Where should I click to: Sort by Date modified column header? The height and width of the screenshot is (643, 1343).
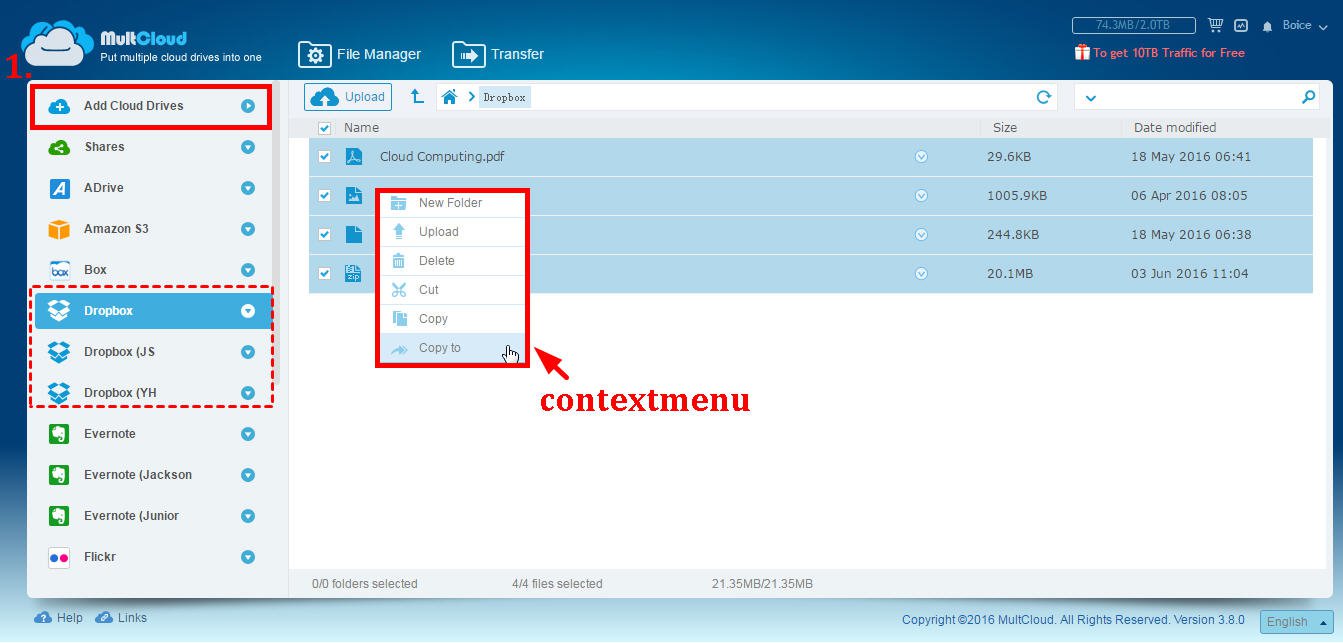pyautogui.click(x=1175, y=128)
